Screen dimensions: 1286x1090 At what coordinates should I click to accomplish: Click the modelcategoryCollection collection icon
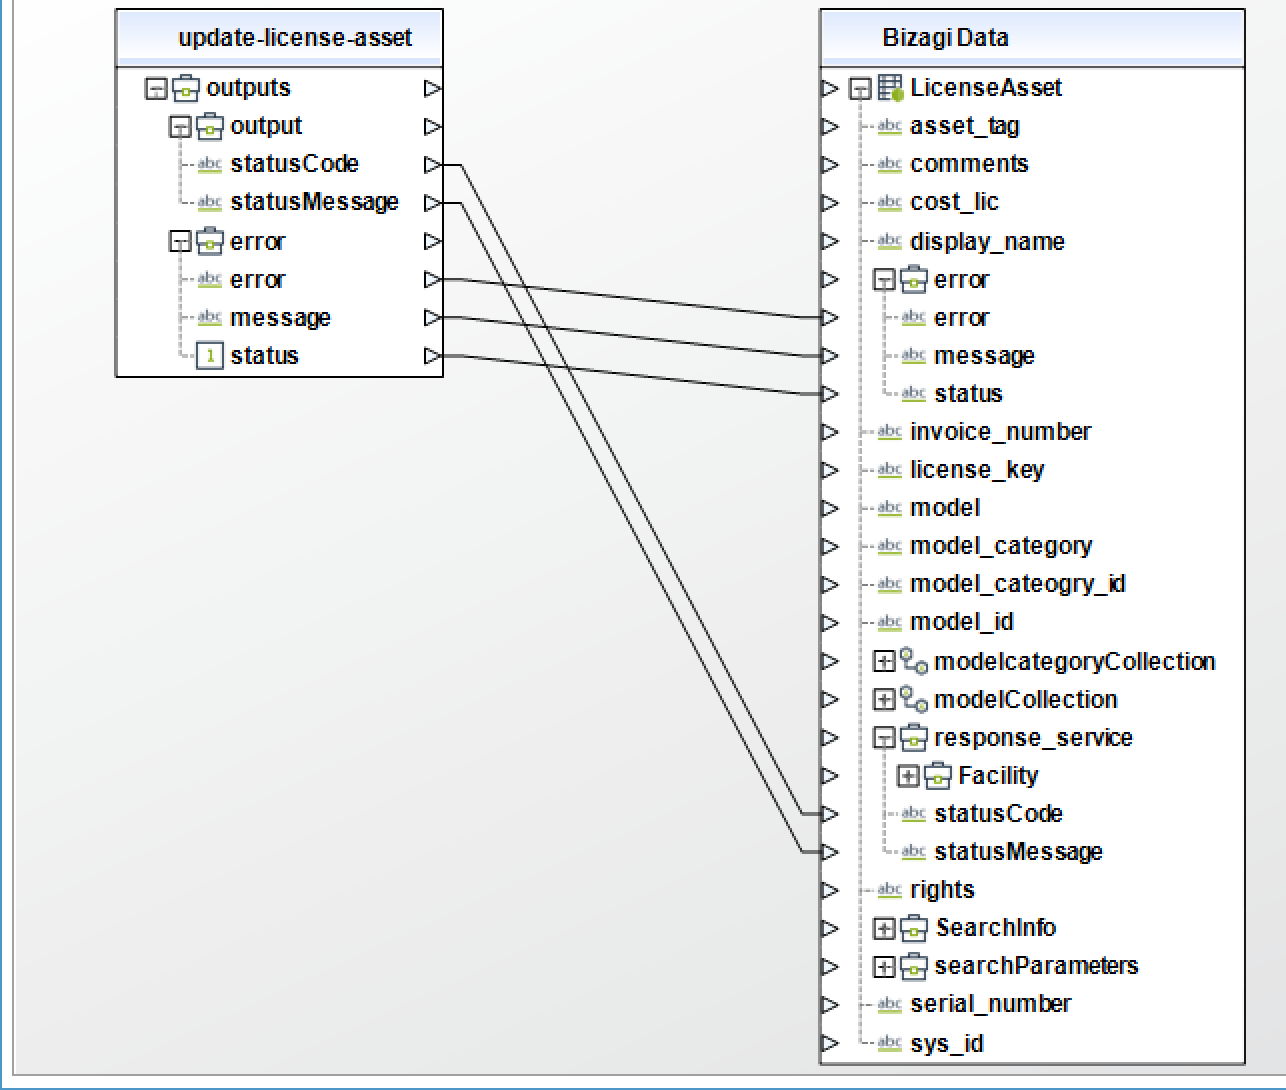point(914,661)
